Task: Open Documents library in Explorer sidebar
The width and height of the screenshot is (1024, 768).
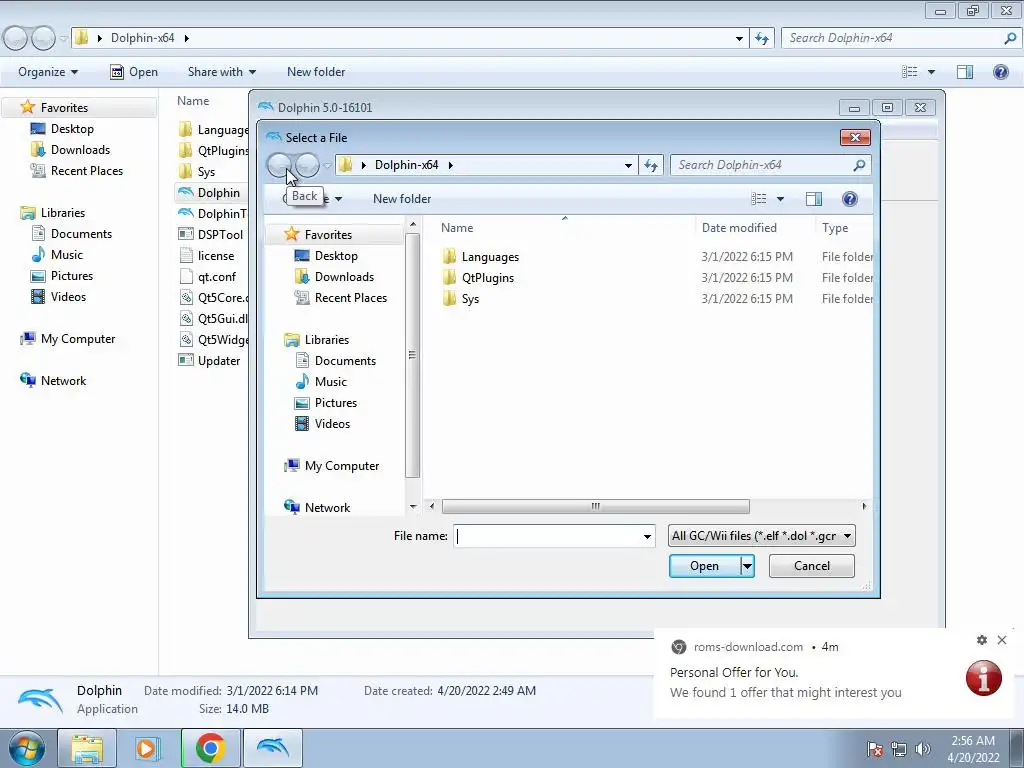Action: coord(81,234)
